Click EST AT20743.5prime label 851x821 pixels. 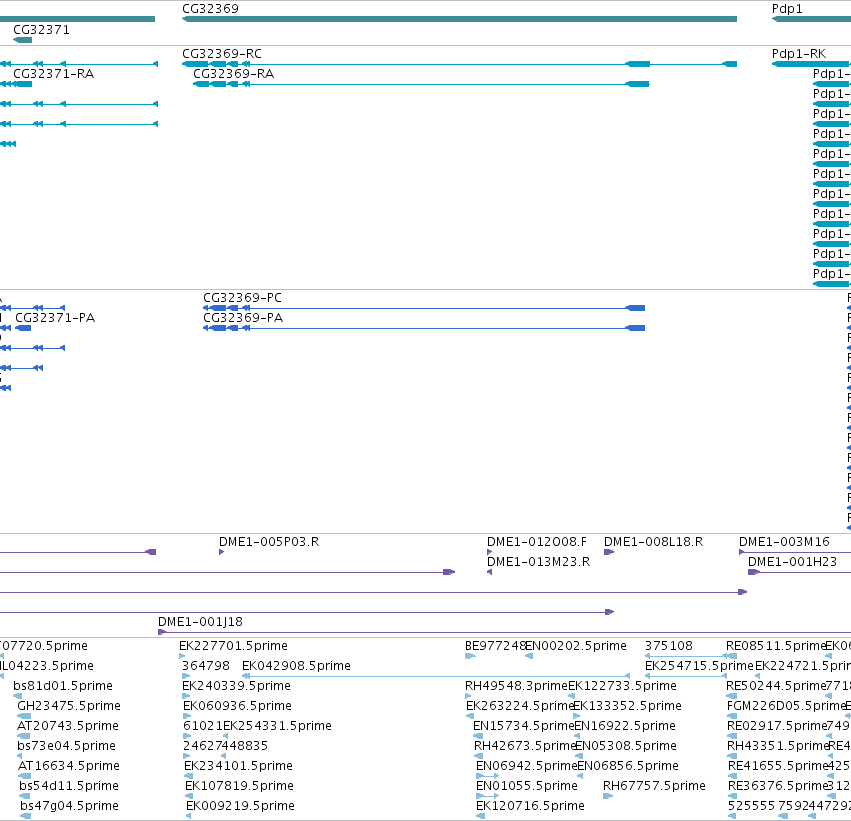68,726
